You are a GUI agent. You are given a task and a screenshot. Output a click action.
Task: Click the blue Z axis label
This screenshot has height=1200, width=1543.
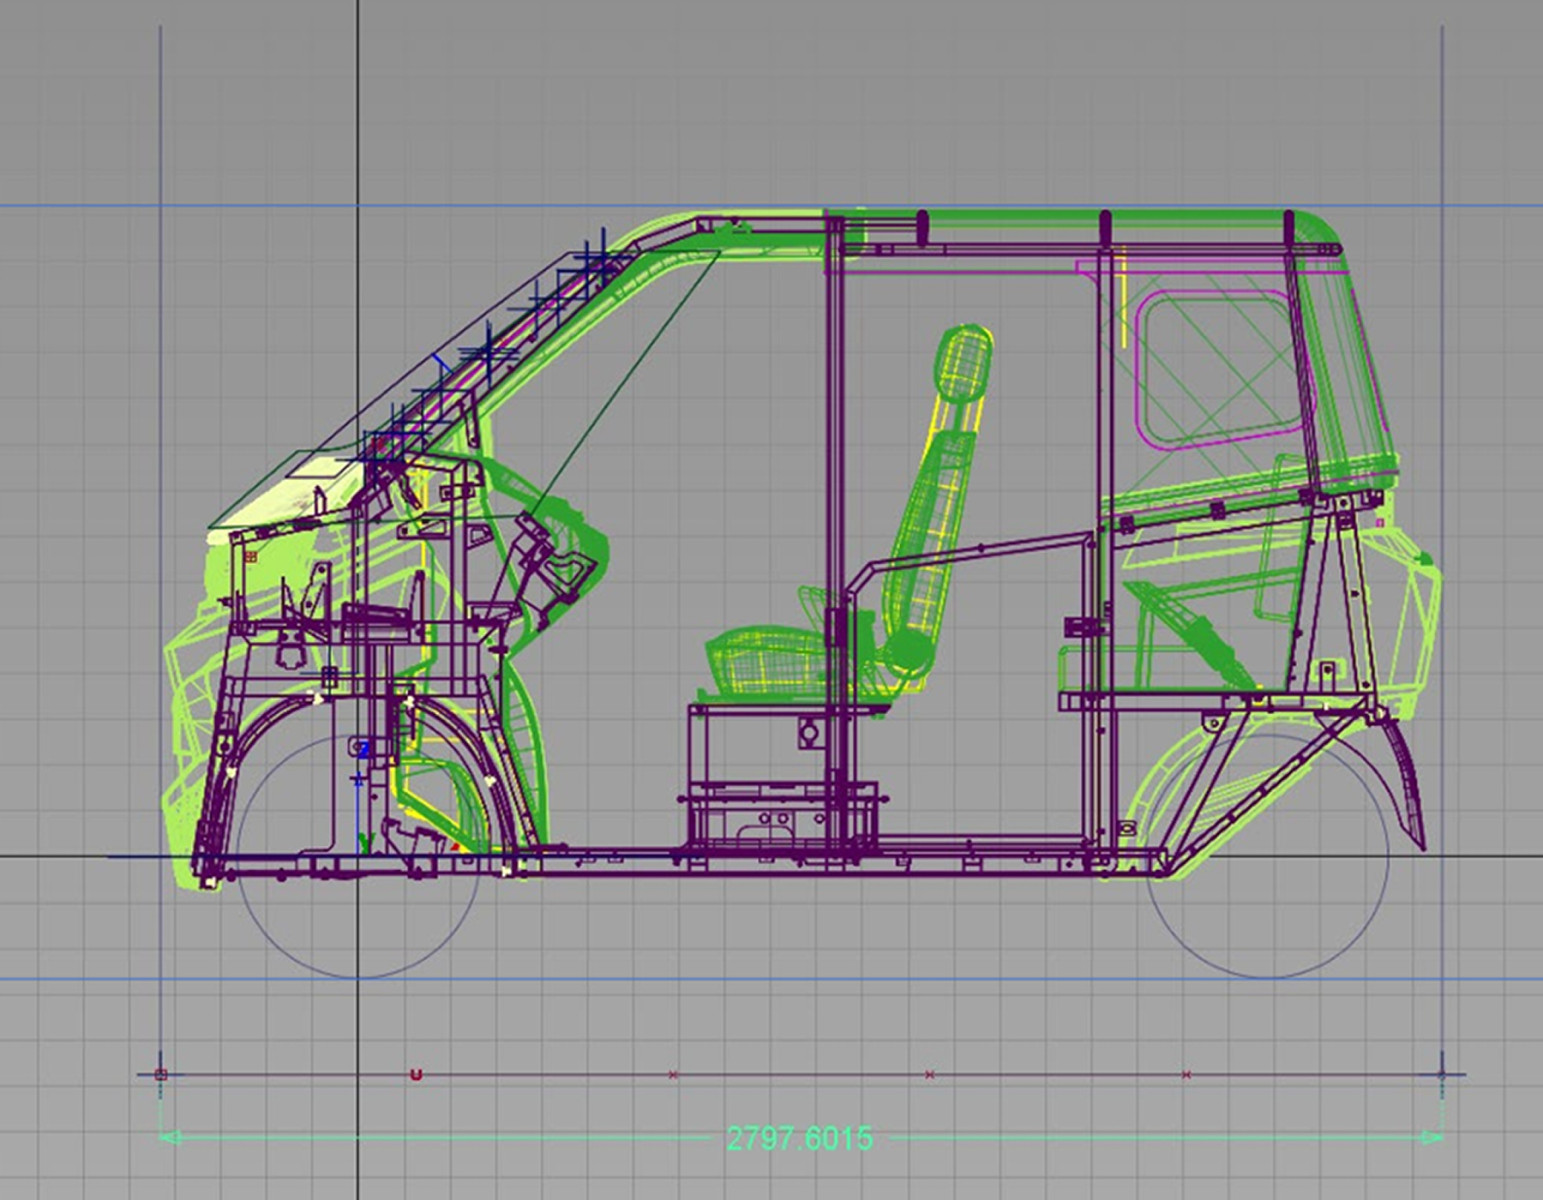pos(364,749)
